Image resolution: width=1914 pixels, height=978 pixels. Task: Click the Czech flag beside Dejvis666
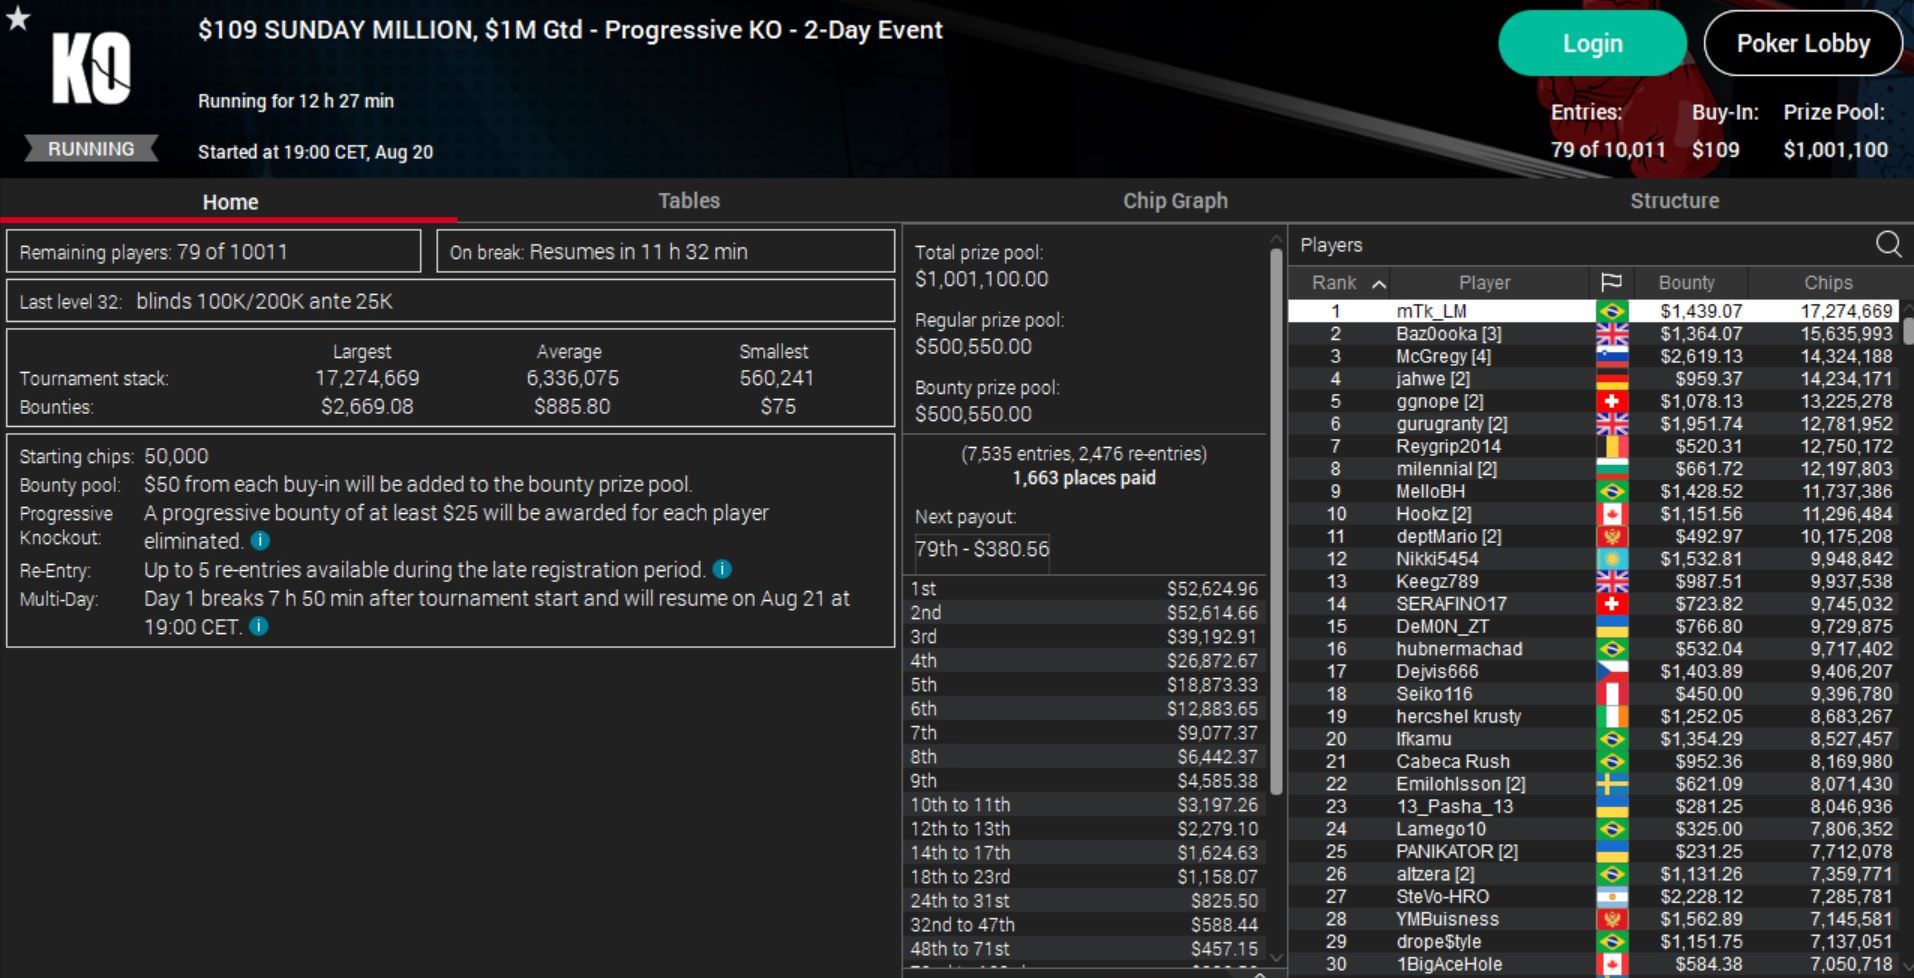(x=1612, y=671)
